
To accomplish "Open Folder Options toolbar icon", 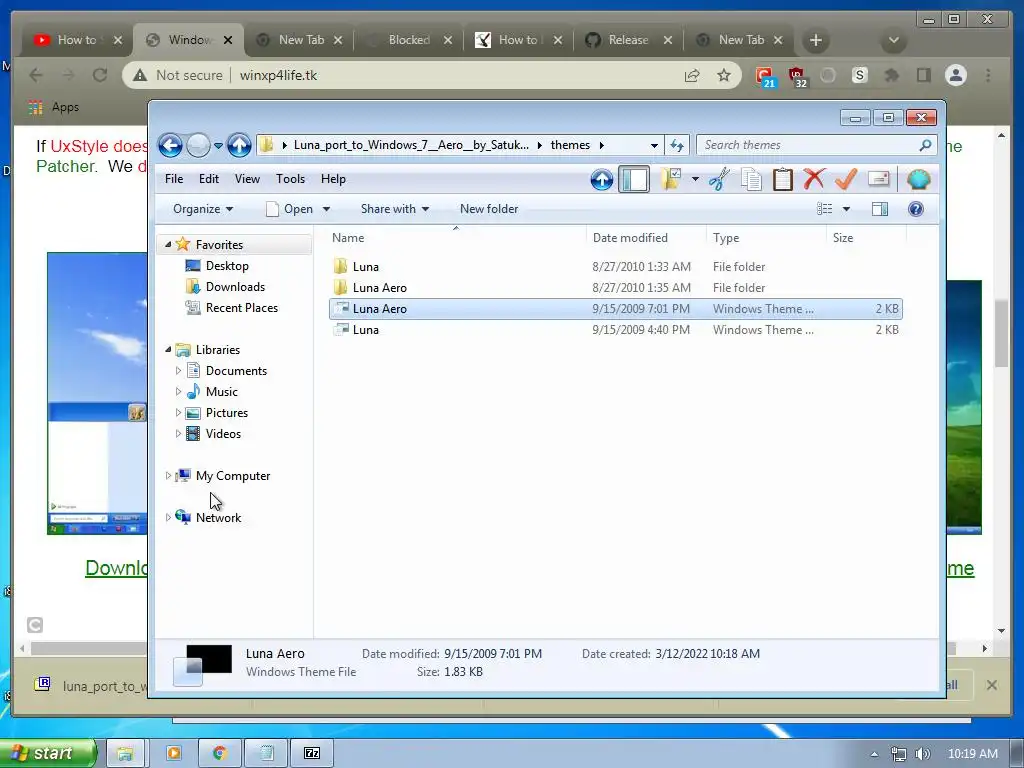I will click(671, 179).
